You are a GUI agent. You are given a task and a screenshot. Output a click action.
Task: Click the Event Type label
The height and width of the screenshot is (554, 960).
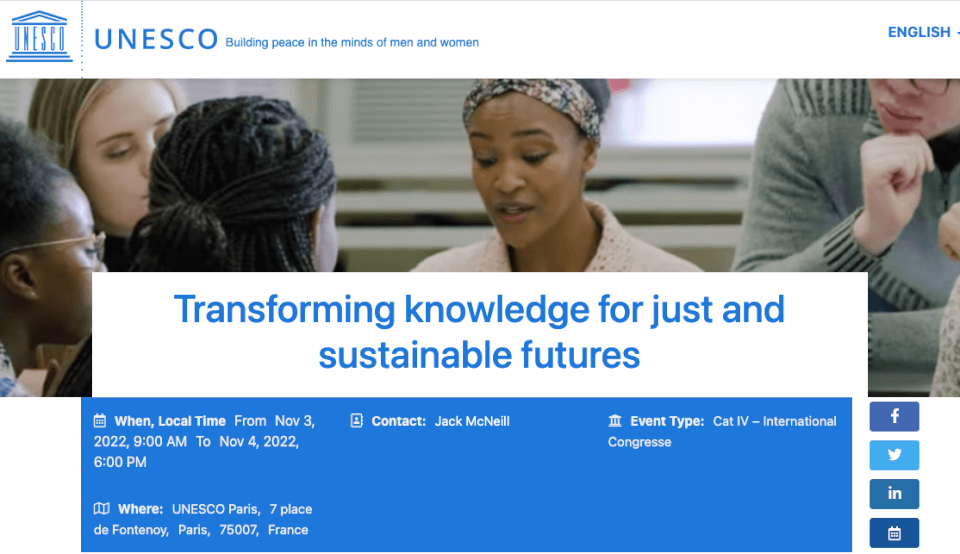pos(667,421)
